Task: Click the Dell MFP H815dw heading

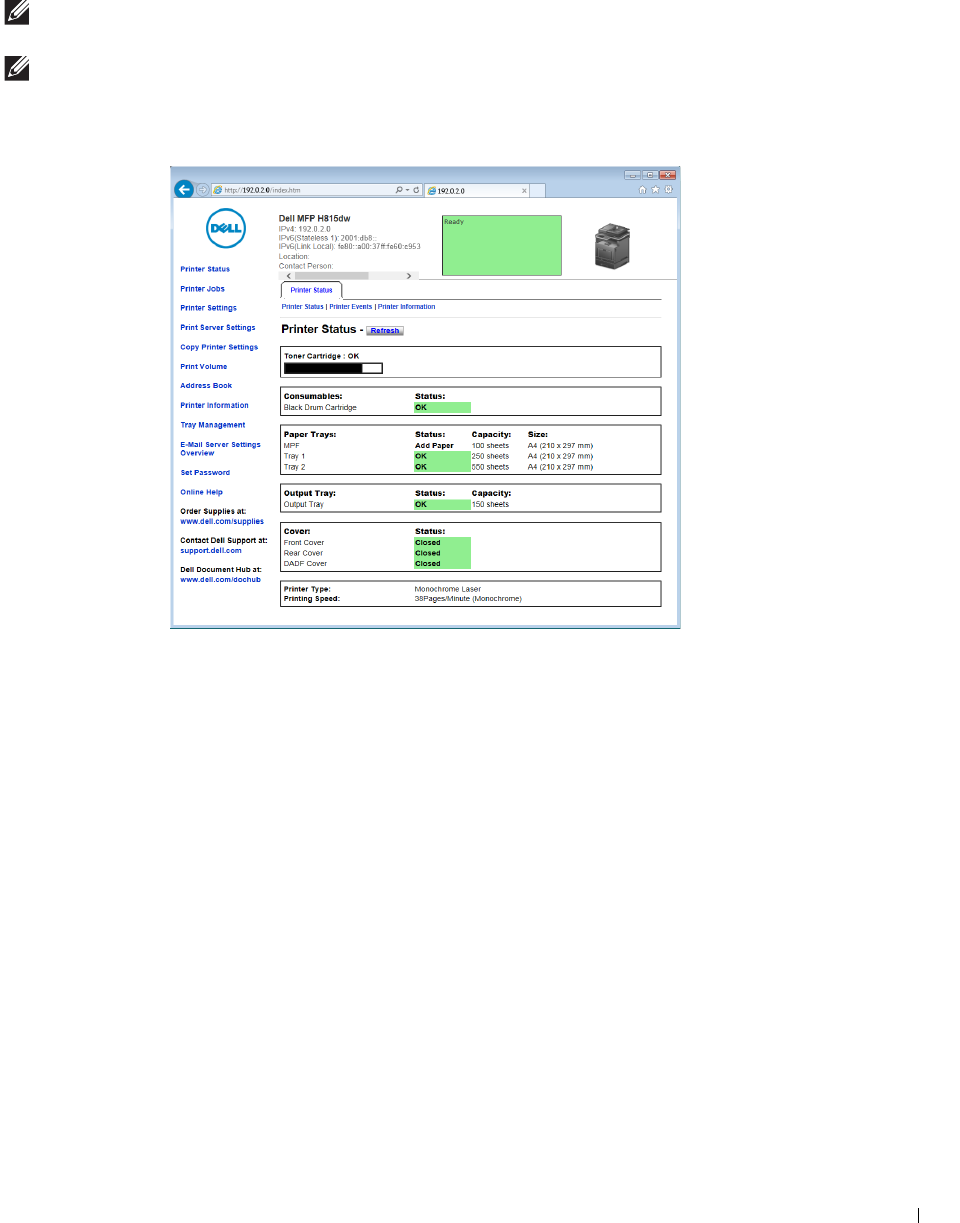Action: [x=315, y=218]
